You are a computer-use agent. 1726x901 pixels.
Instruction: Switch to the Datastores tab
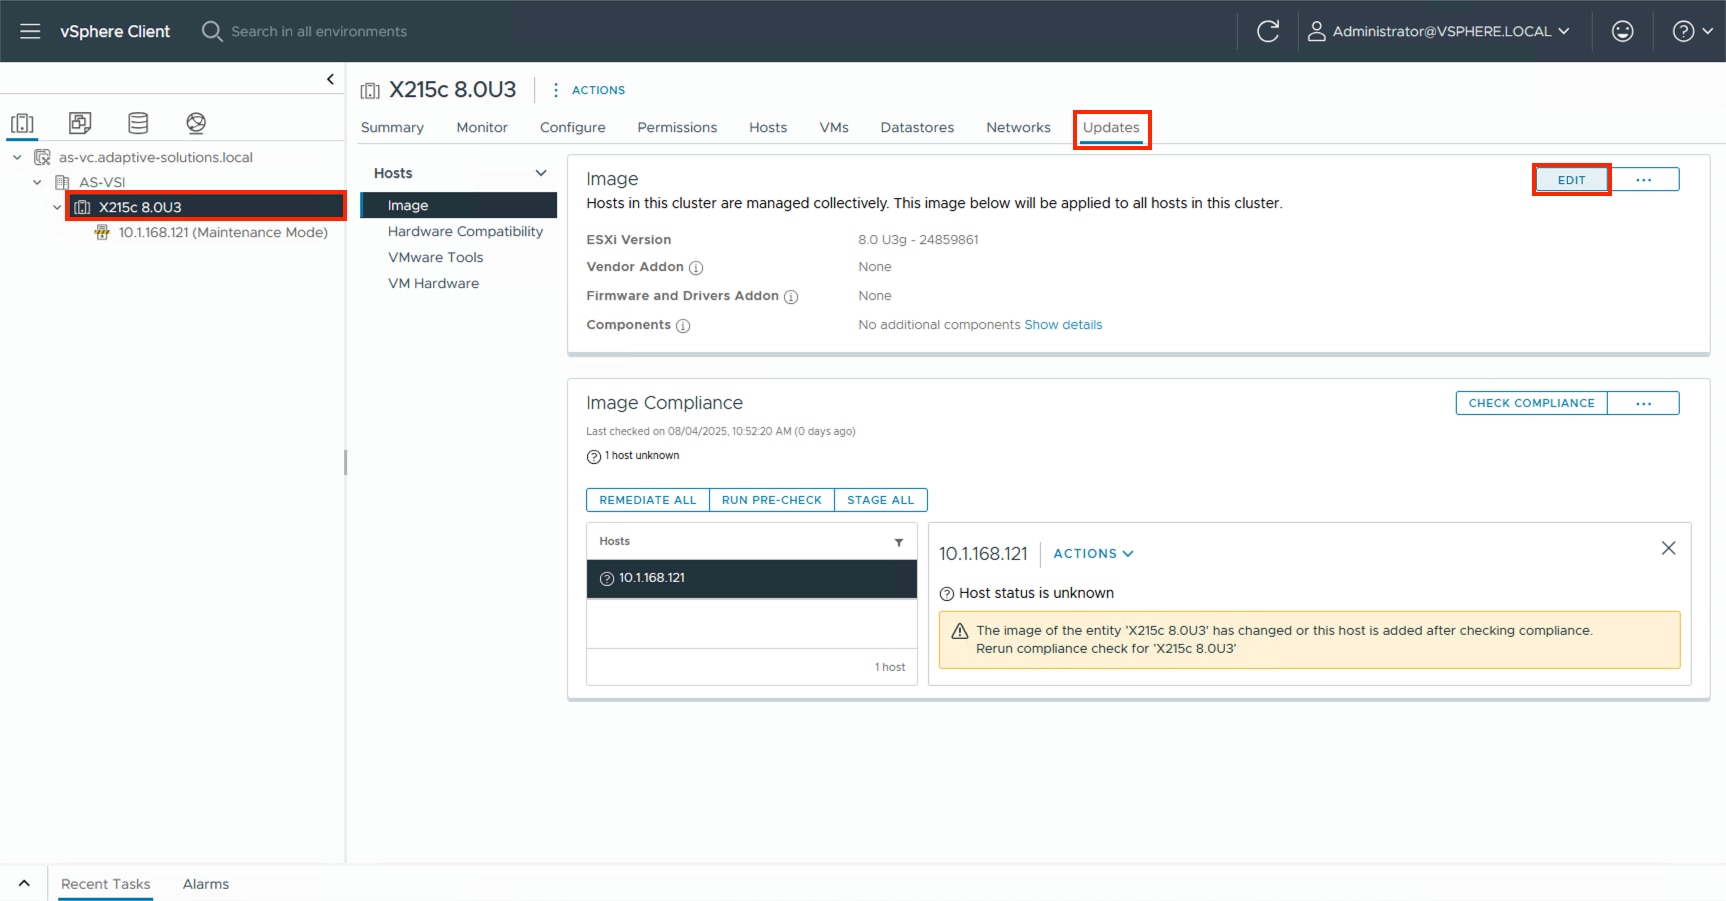[916, 127]
